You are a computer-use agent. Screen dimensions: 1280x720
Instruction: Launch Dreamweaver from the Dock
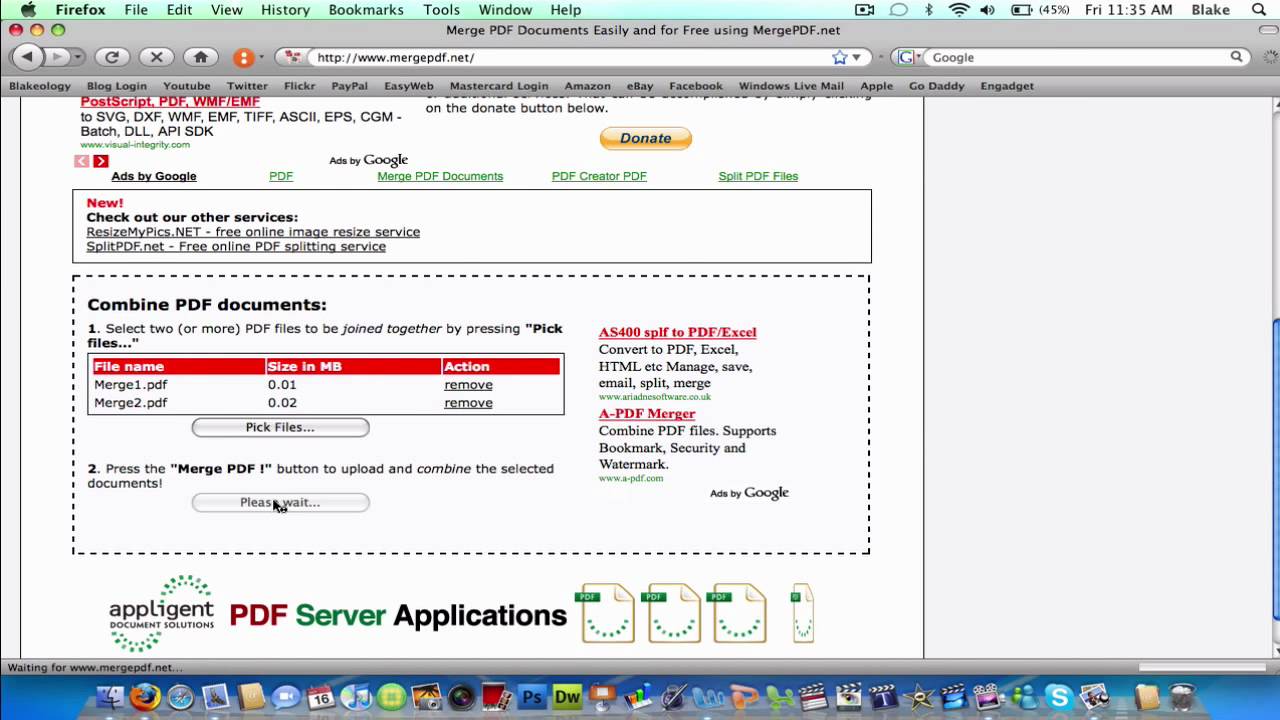(x=567, y=697)
